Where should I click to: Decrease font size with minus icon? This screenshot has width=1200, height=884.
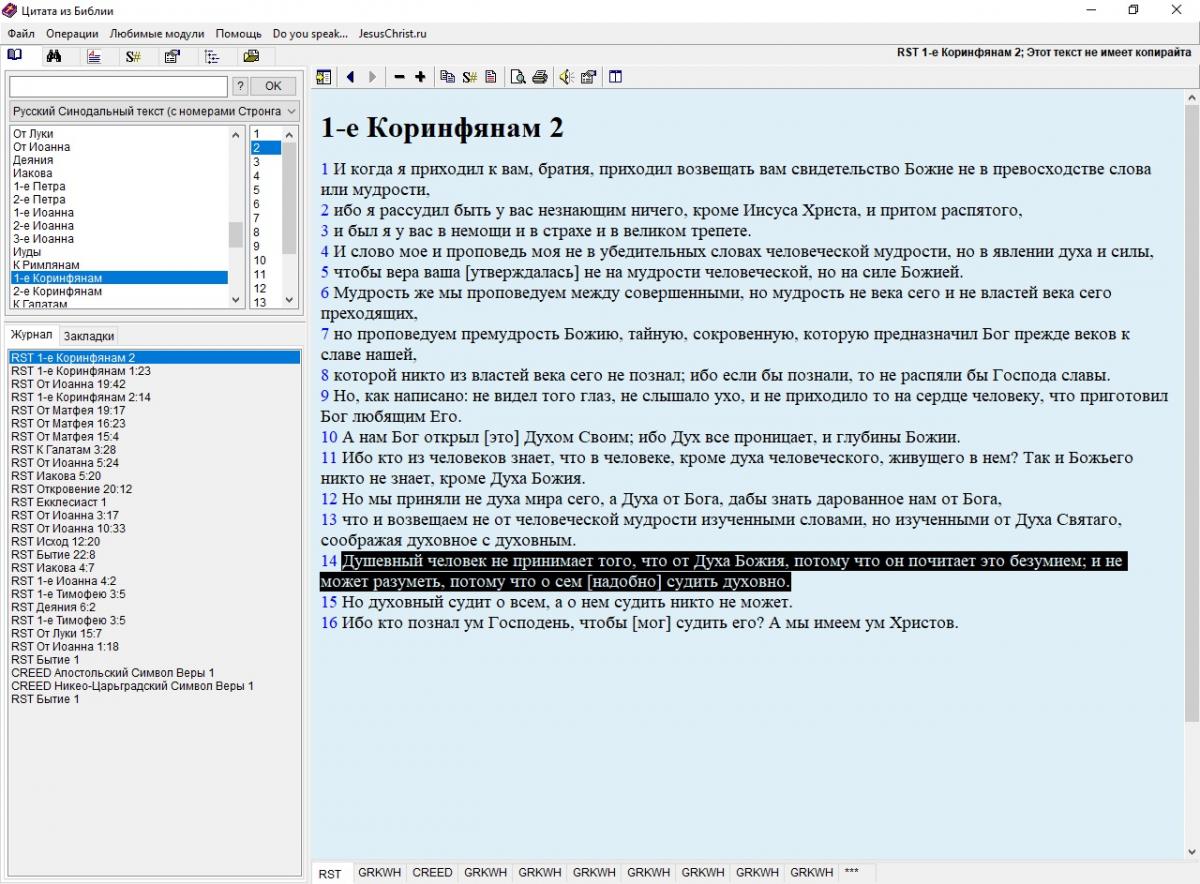[399, 77]
